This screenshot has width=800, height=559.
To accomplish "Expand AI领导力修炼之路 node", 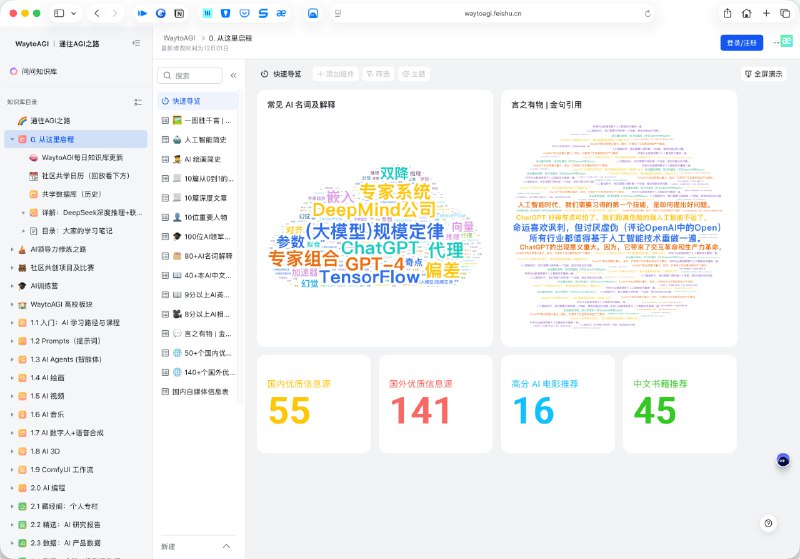I will [12, 249].
